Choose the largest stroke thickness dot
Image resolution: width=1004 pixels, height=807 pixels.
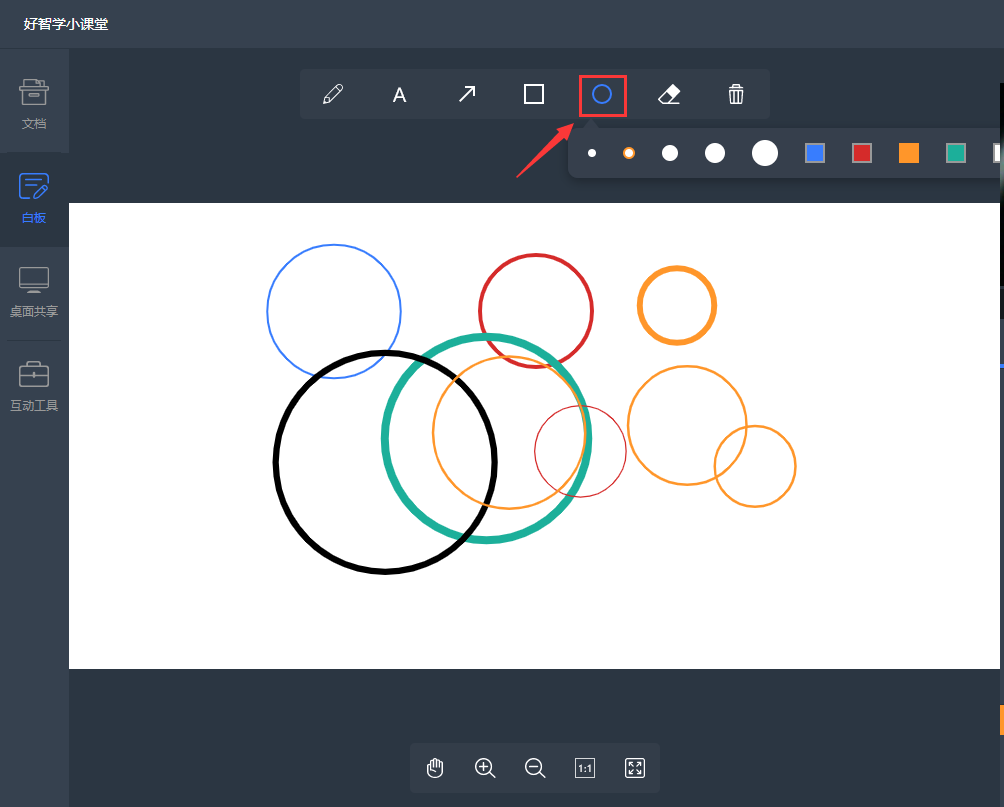coord(765,153)
